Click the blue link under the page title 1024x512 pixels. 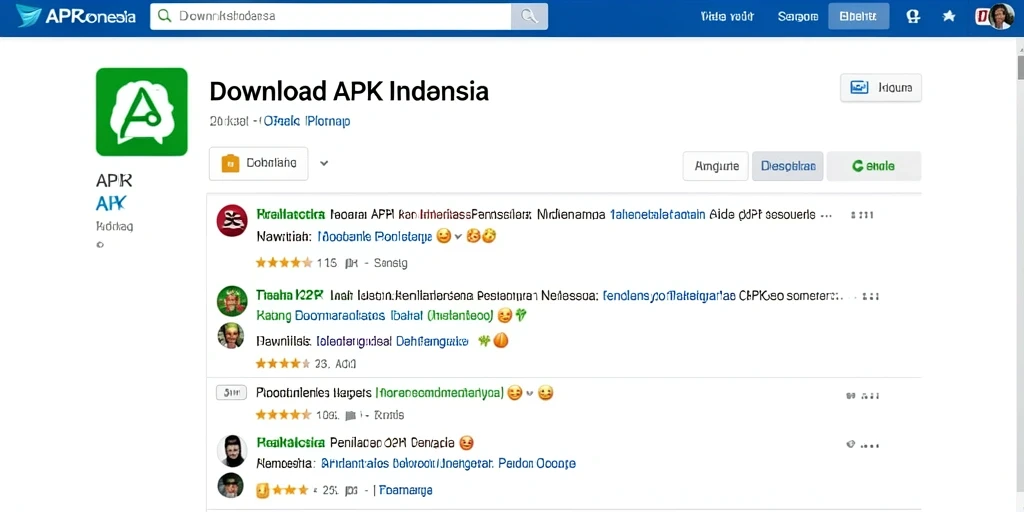pos(306,121)
